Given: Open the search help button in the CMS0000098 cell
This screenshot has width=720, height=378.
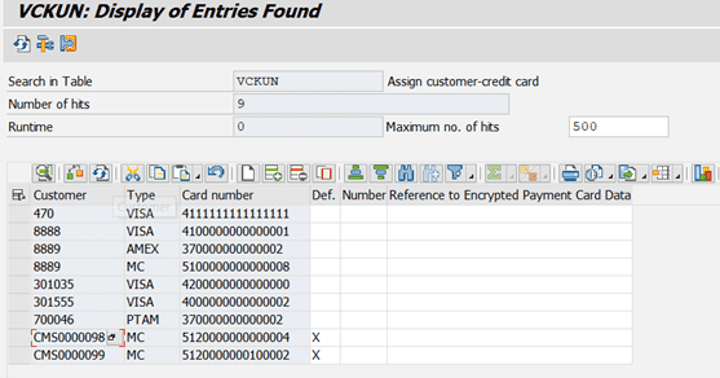Looking at the screenshot, I should [113, 338].
